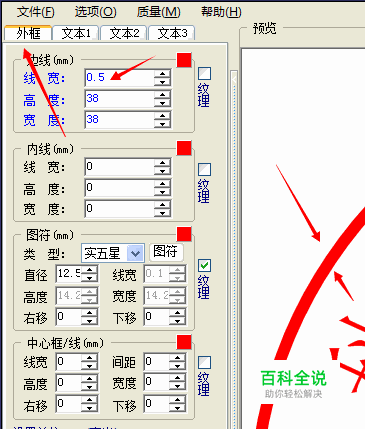The width and height of the screenshot is (365, 429).
Task: Click the 内线 高度 input field
Action: pos(120,188)
